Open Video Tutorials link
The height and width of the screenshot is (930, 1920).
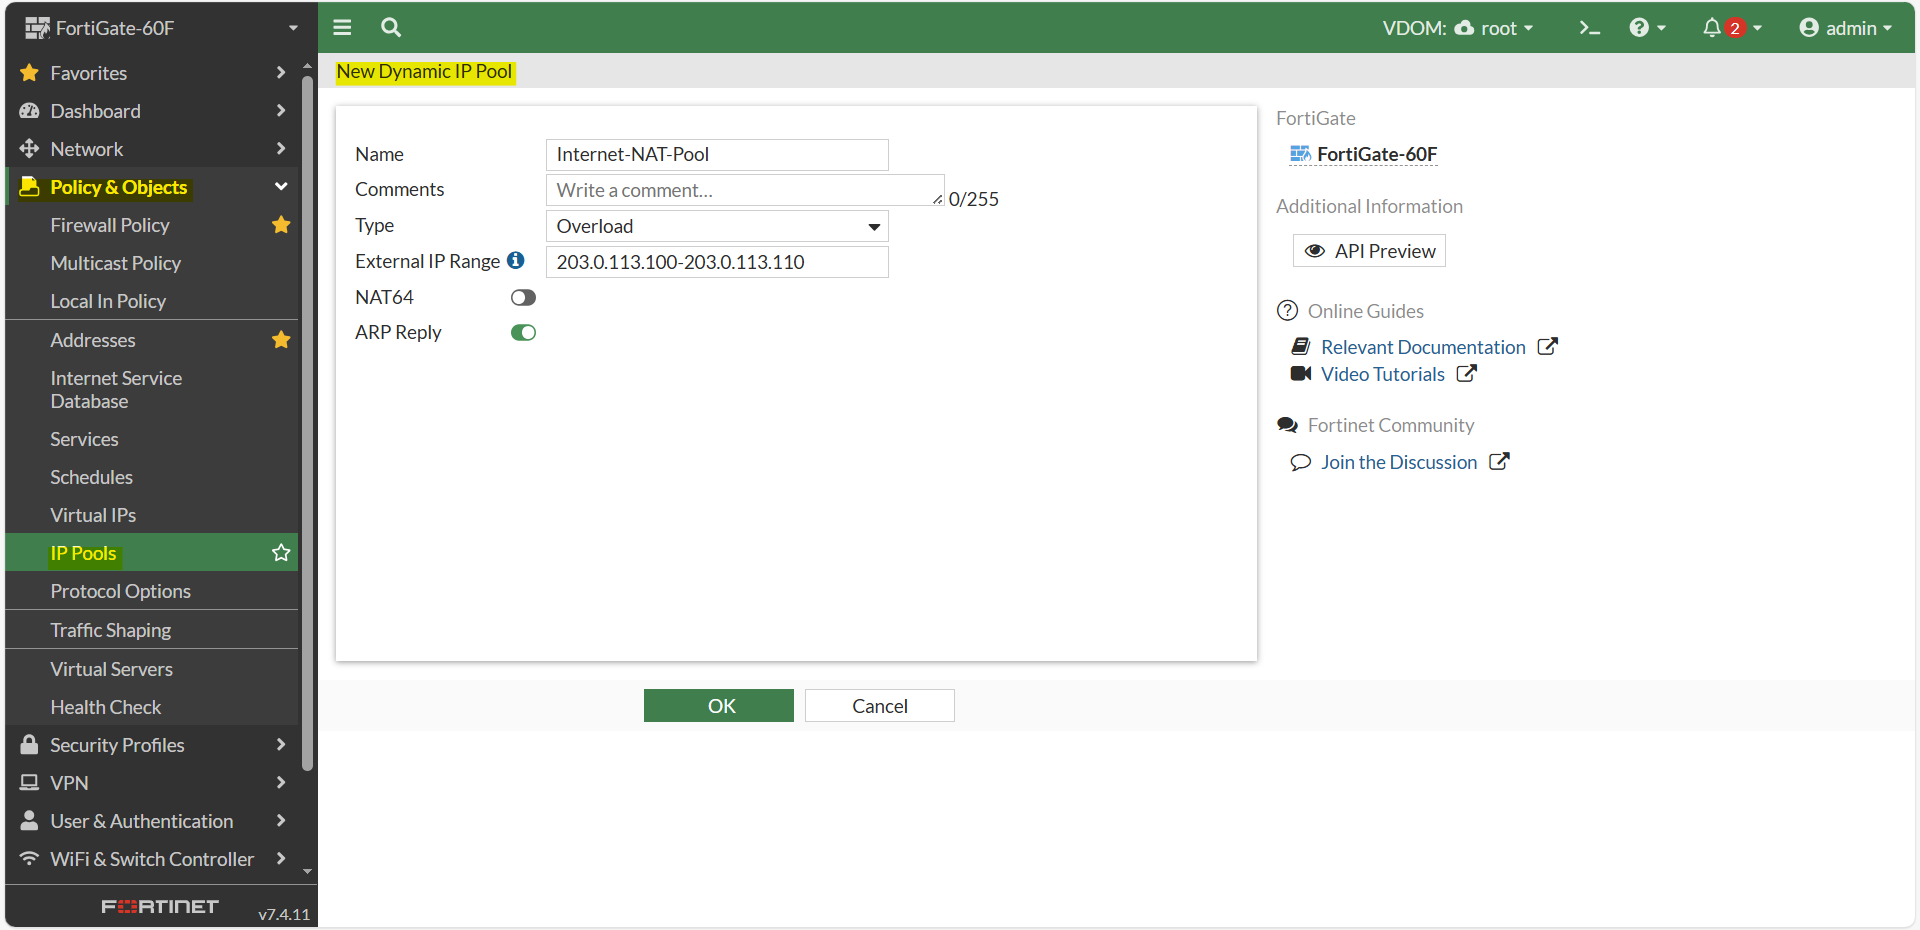pos(1383,374)
